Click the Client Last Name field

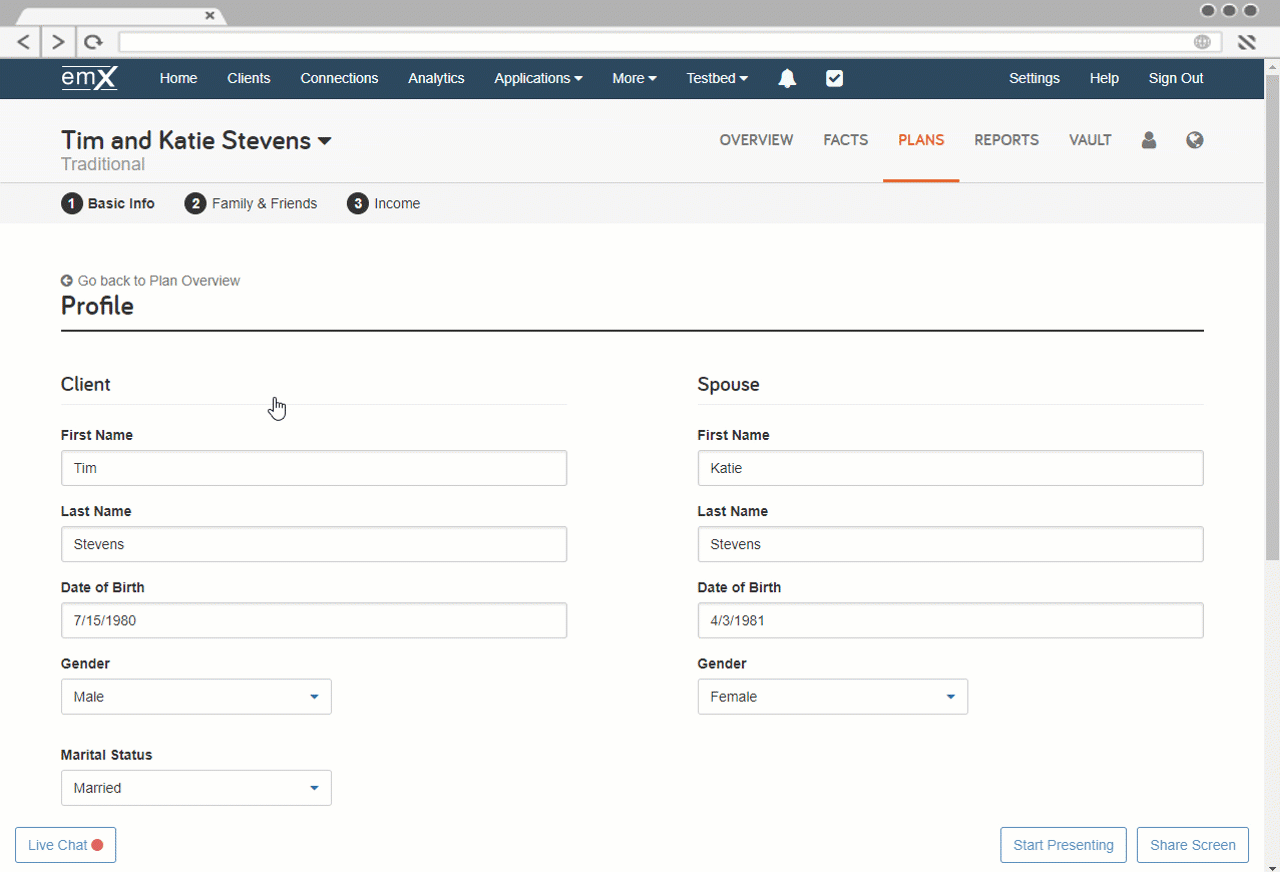[314, 544]
